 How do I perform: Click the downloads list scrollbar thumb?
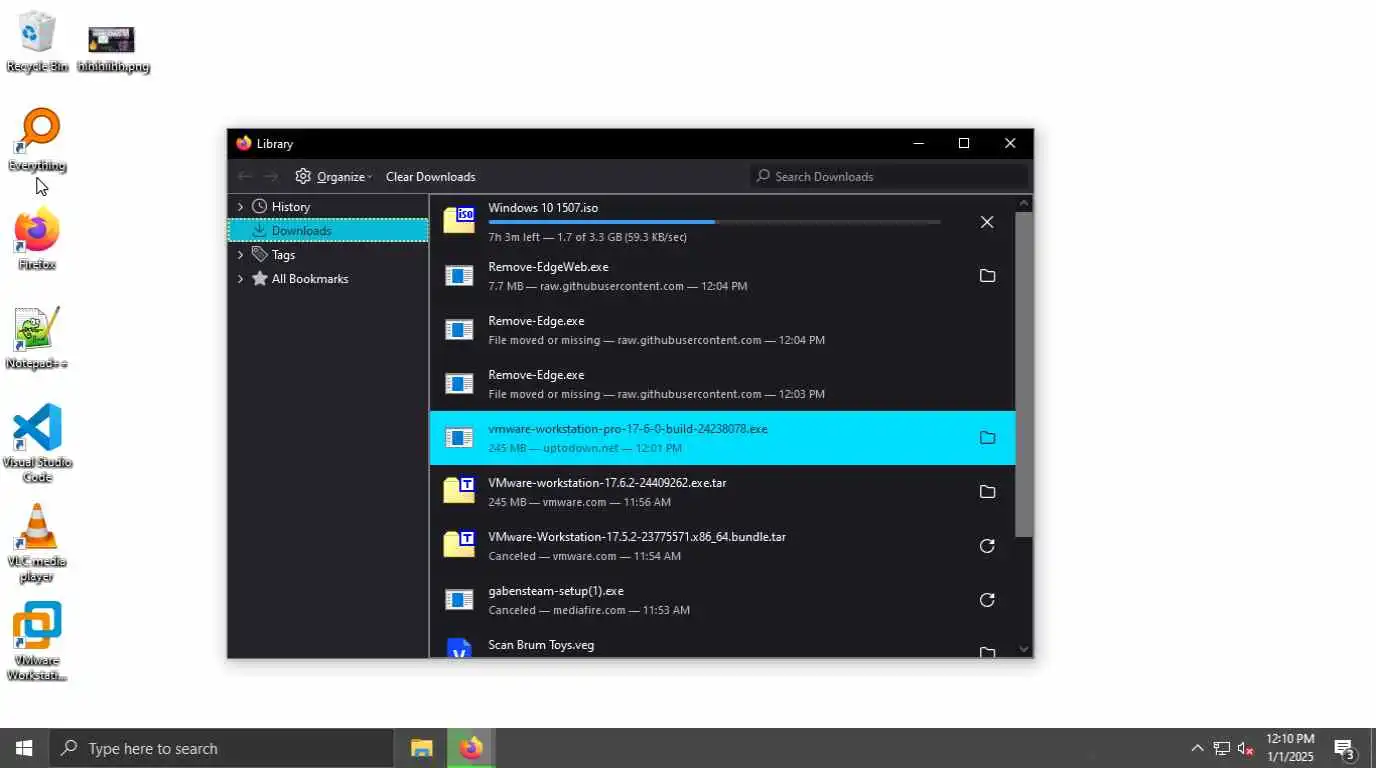tap(1024, 374)
